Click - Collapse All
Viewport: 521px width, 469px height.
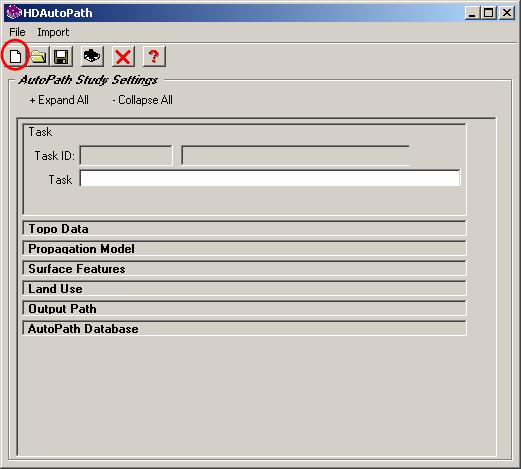pyautogui.click(x=142, y=100)
